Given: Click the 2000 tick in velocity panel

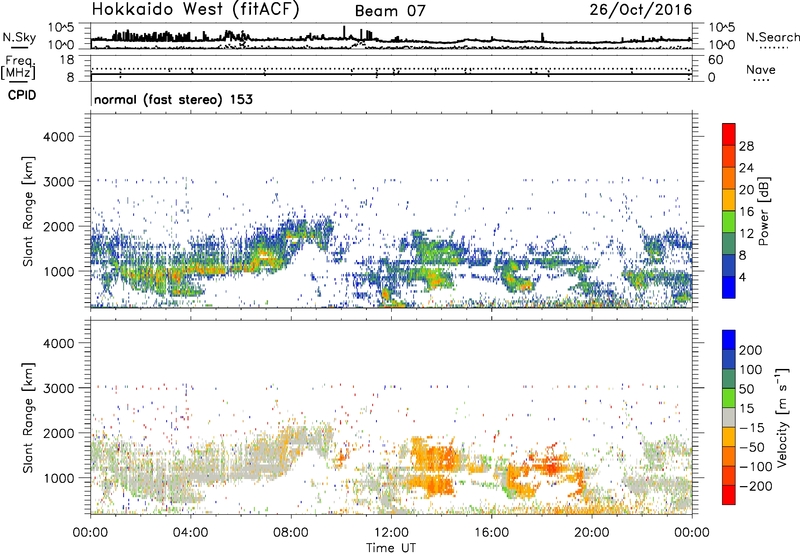Looking at the screenshot, I should coord(59,433).
